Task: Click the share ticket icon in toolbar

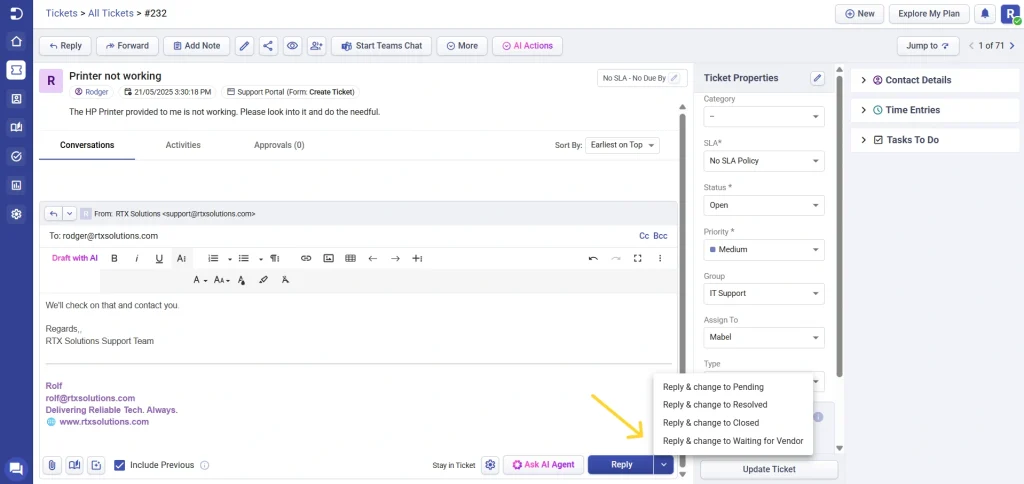Action: 268,46
